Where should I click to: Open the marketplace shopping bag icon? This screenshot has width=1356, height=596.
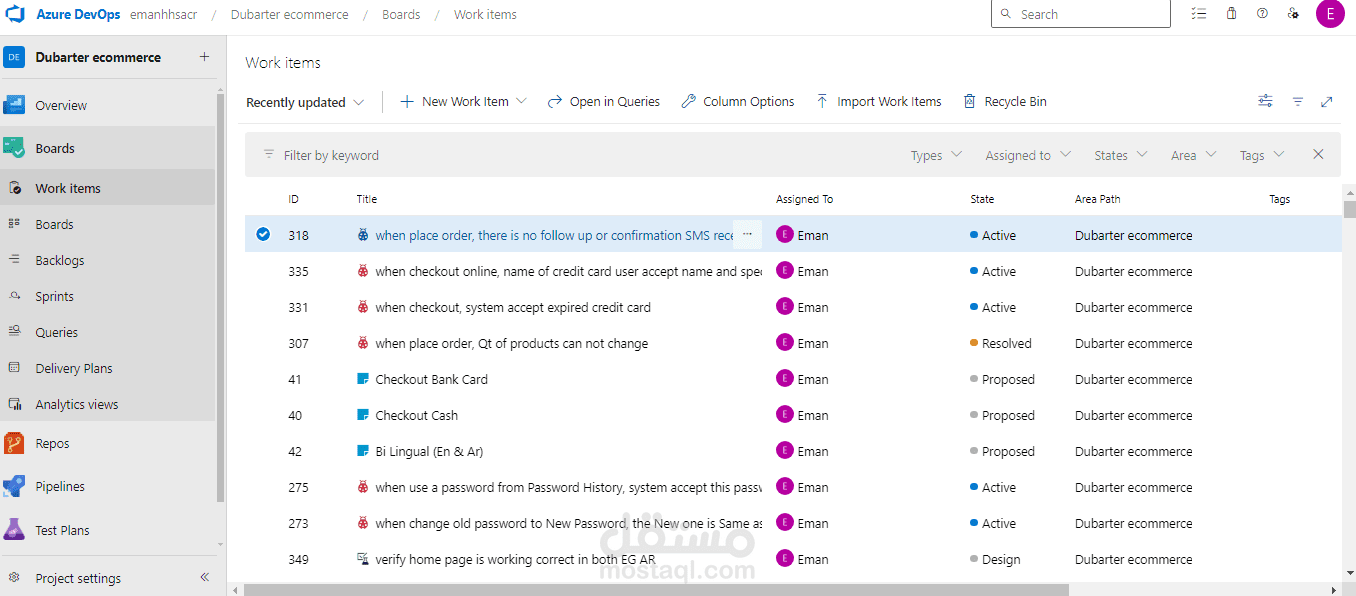(x=1232, y=14)
